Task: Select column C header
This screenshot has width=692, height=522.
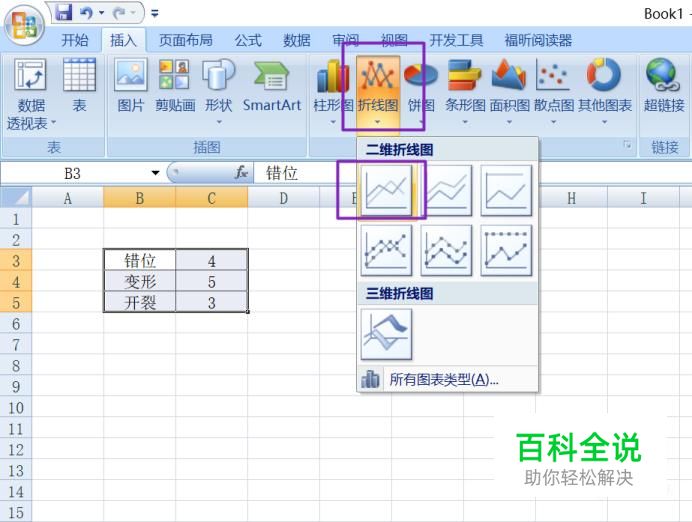Action: coord(212,198)
